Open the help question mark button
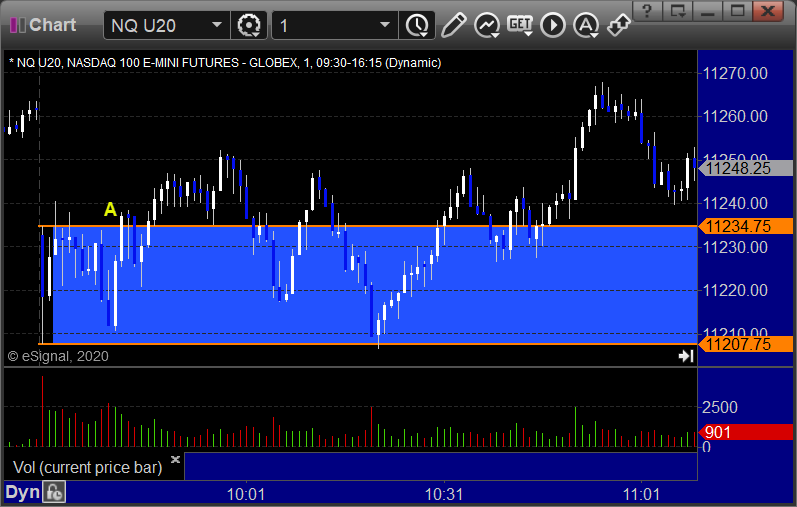The width and height of the screenshot is (797, 507). [647, 11]
